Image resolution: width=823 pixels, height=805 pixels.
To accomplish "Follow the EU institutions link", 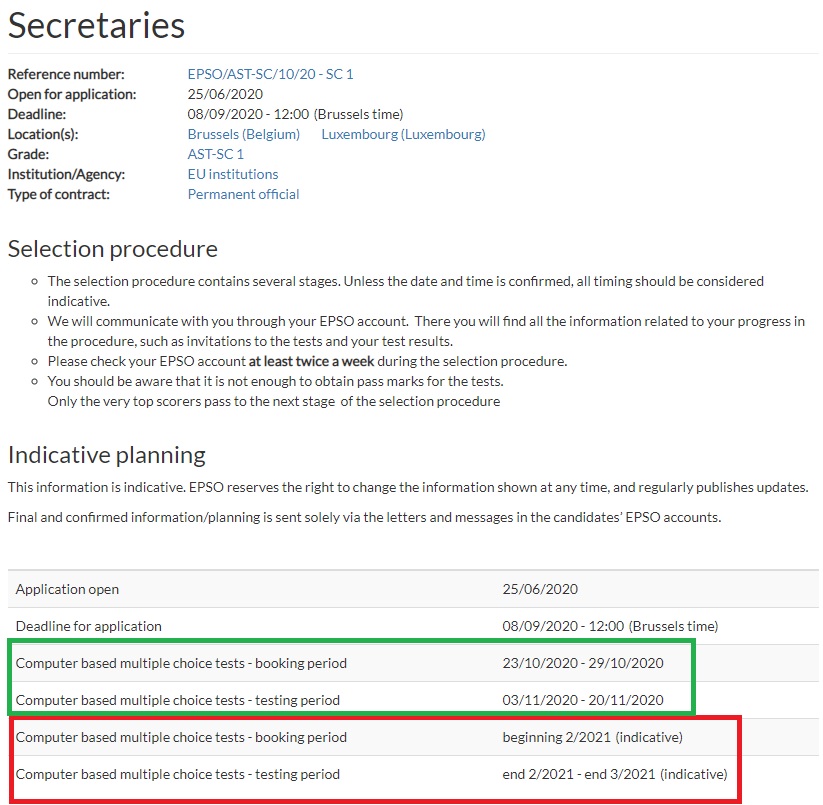I will (233, 174).
